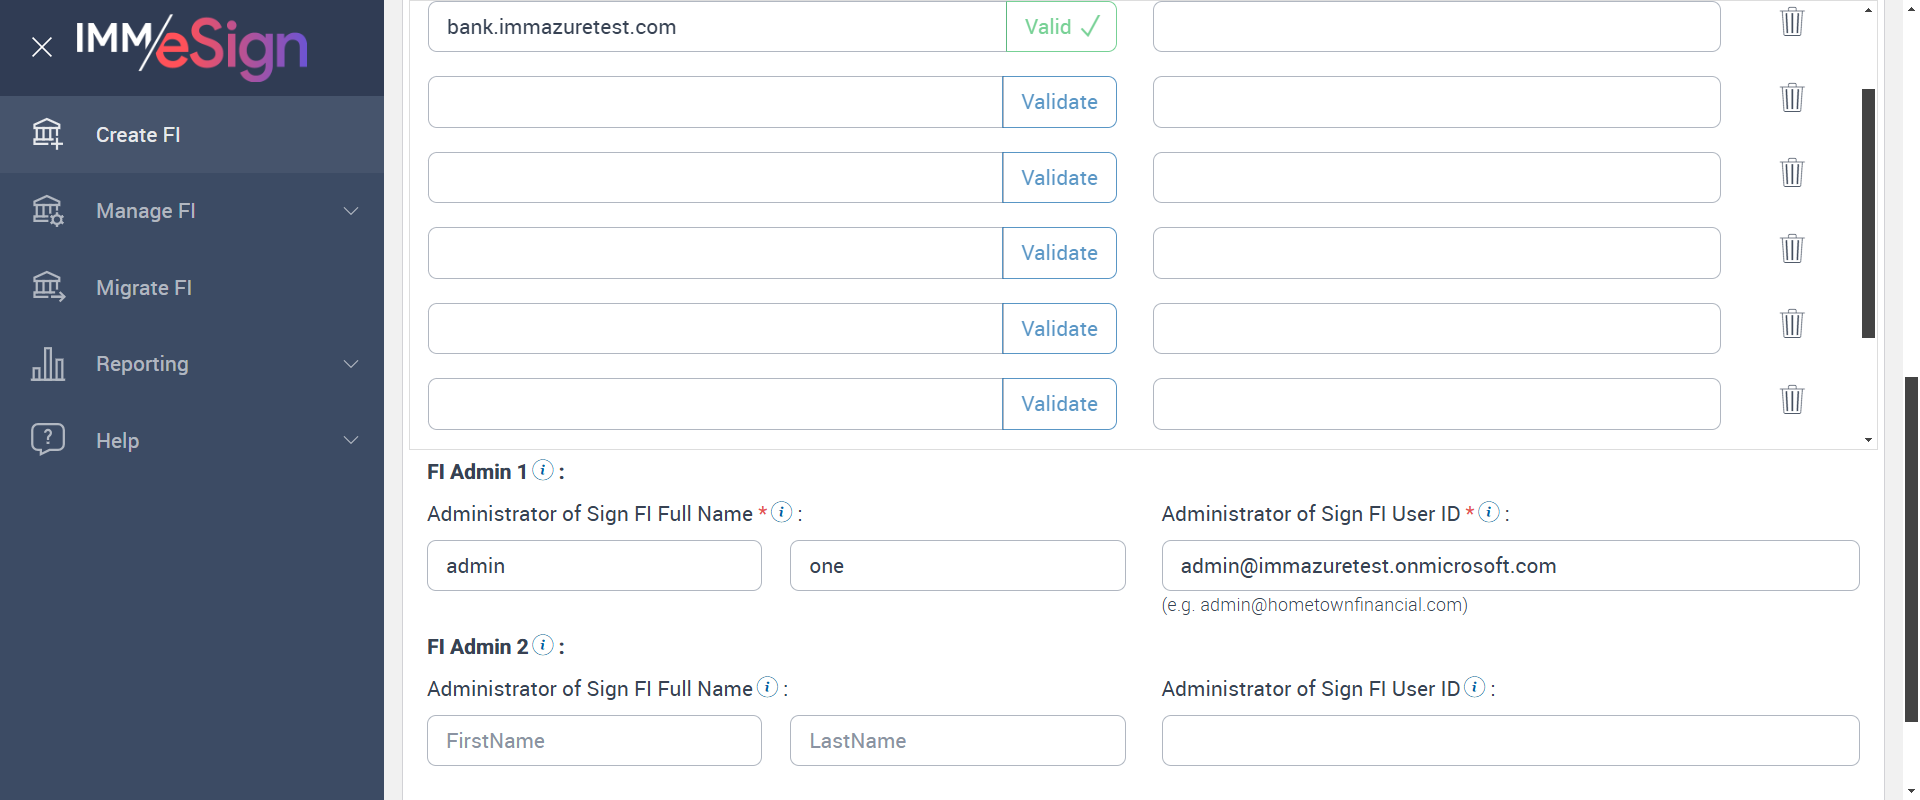Click the admin@hometownfinancial.com example link
The height and width of the screenshot is (800, 1920).
click(x=1331, y=605)
